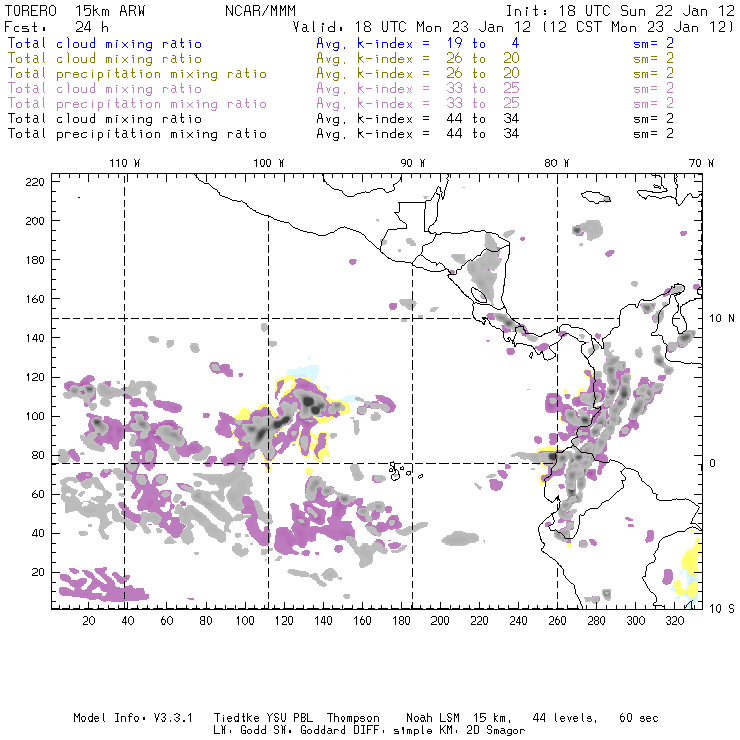Click the 'Fcst: 24 h' forecast label
The width and height of the screenshot is (740, 740).
point(56,27)
